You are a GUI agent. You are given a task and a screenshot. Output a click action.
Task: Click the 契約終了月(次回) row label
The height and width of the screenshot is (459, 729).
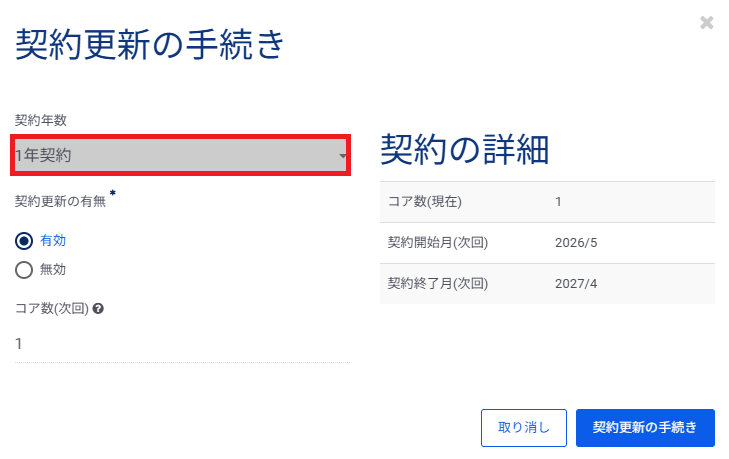click(x=437, y=283)
